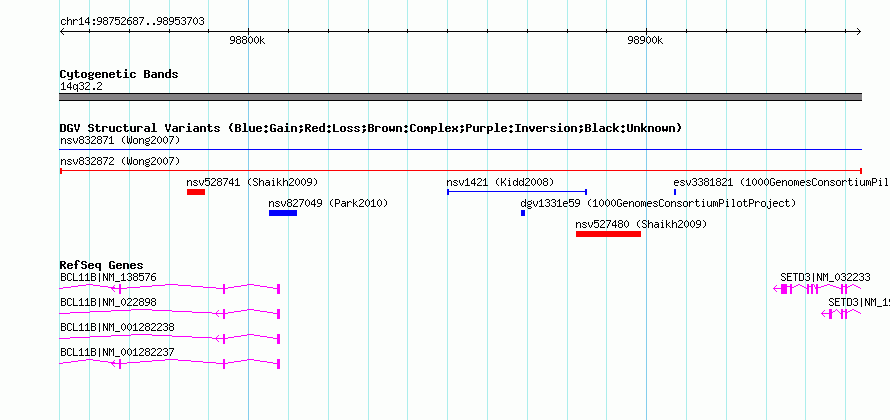Image resolution: width=890 pixels, height=420 pixels.
Task: Click the BCL11B|NM_001282238 gene label
Action: [117, 327]
